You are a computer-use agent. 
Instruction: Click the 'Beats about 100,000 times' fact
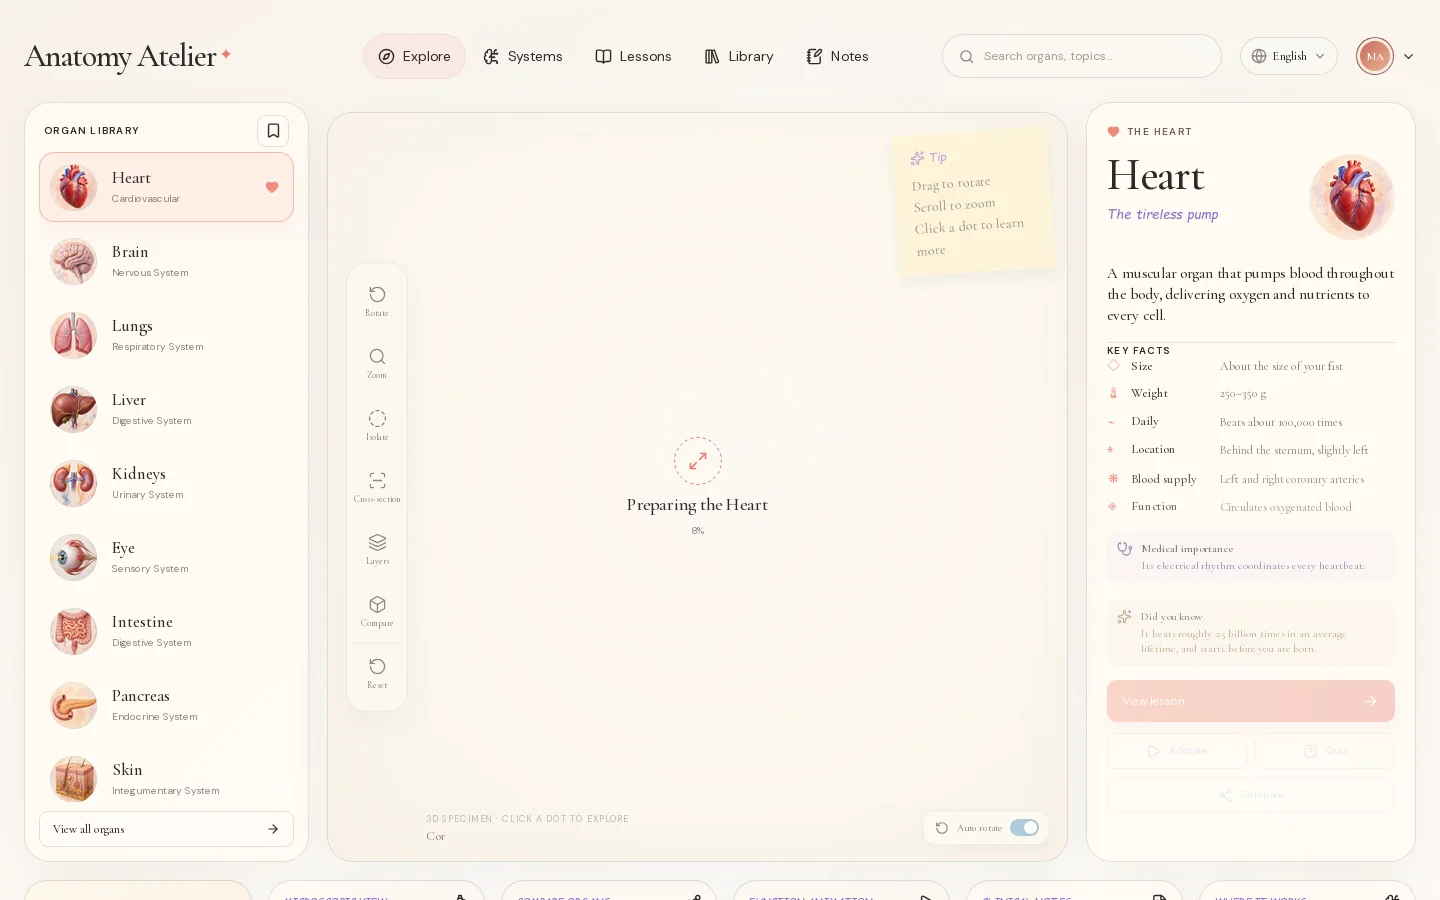pyautogui.click(x=1281, y=422)
